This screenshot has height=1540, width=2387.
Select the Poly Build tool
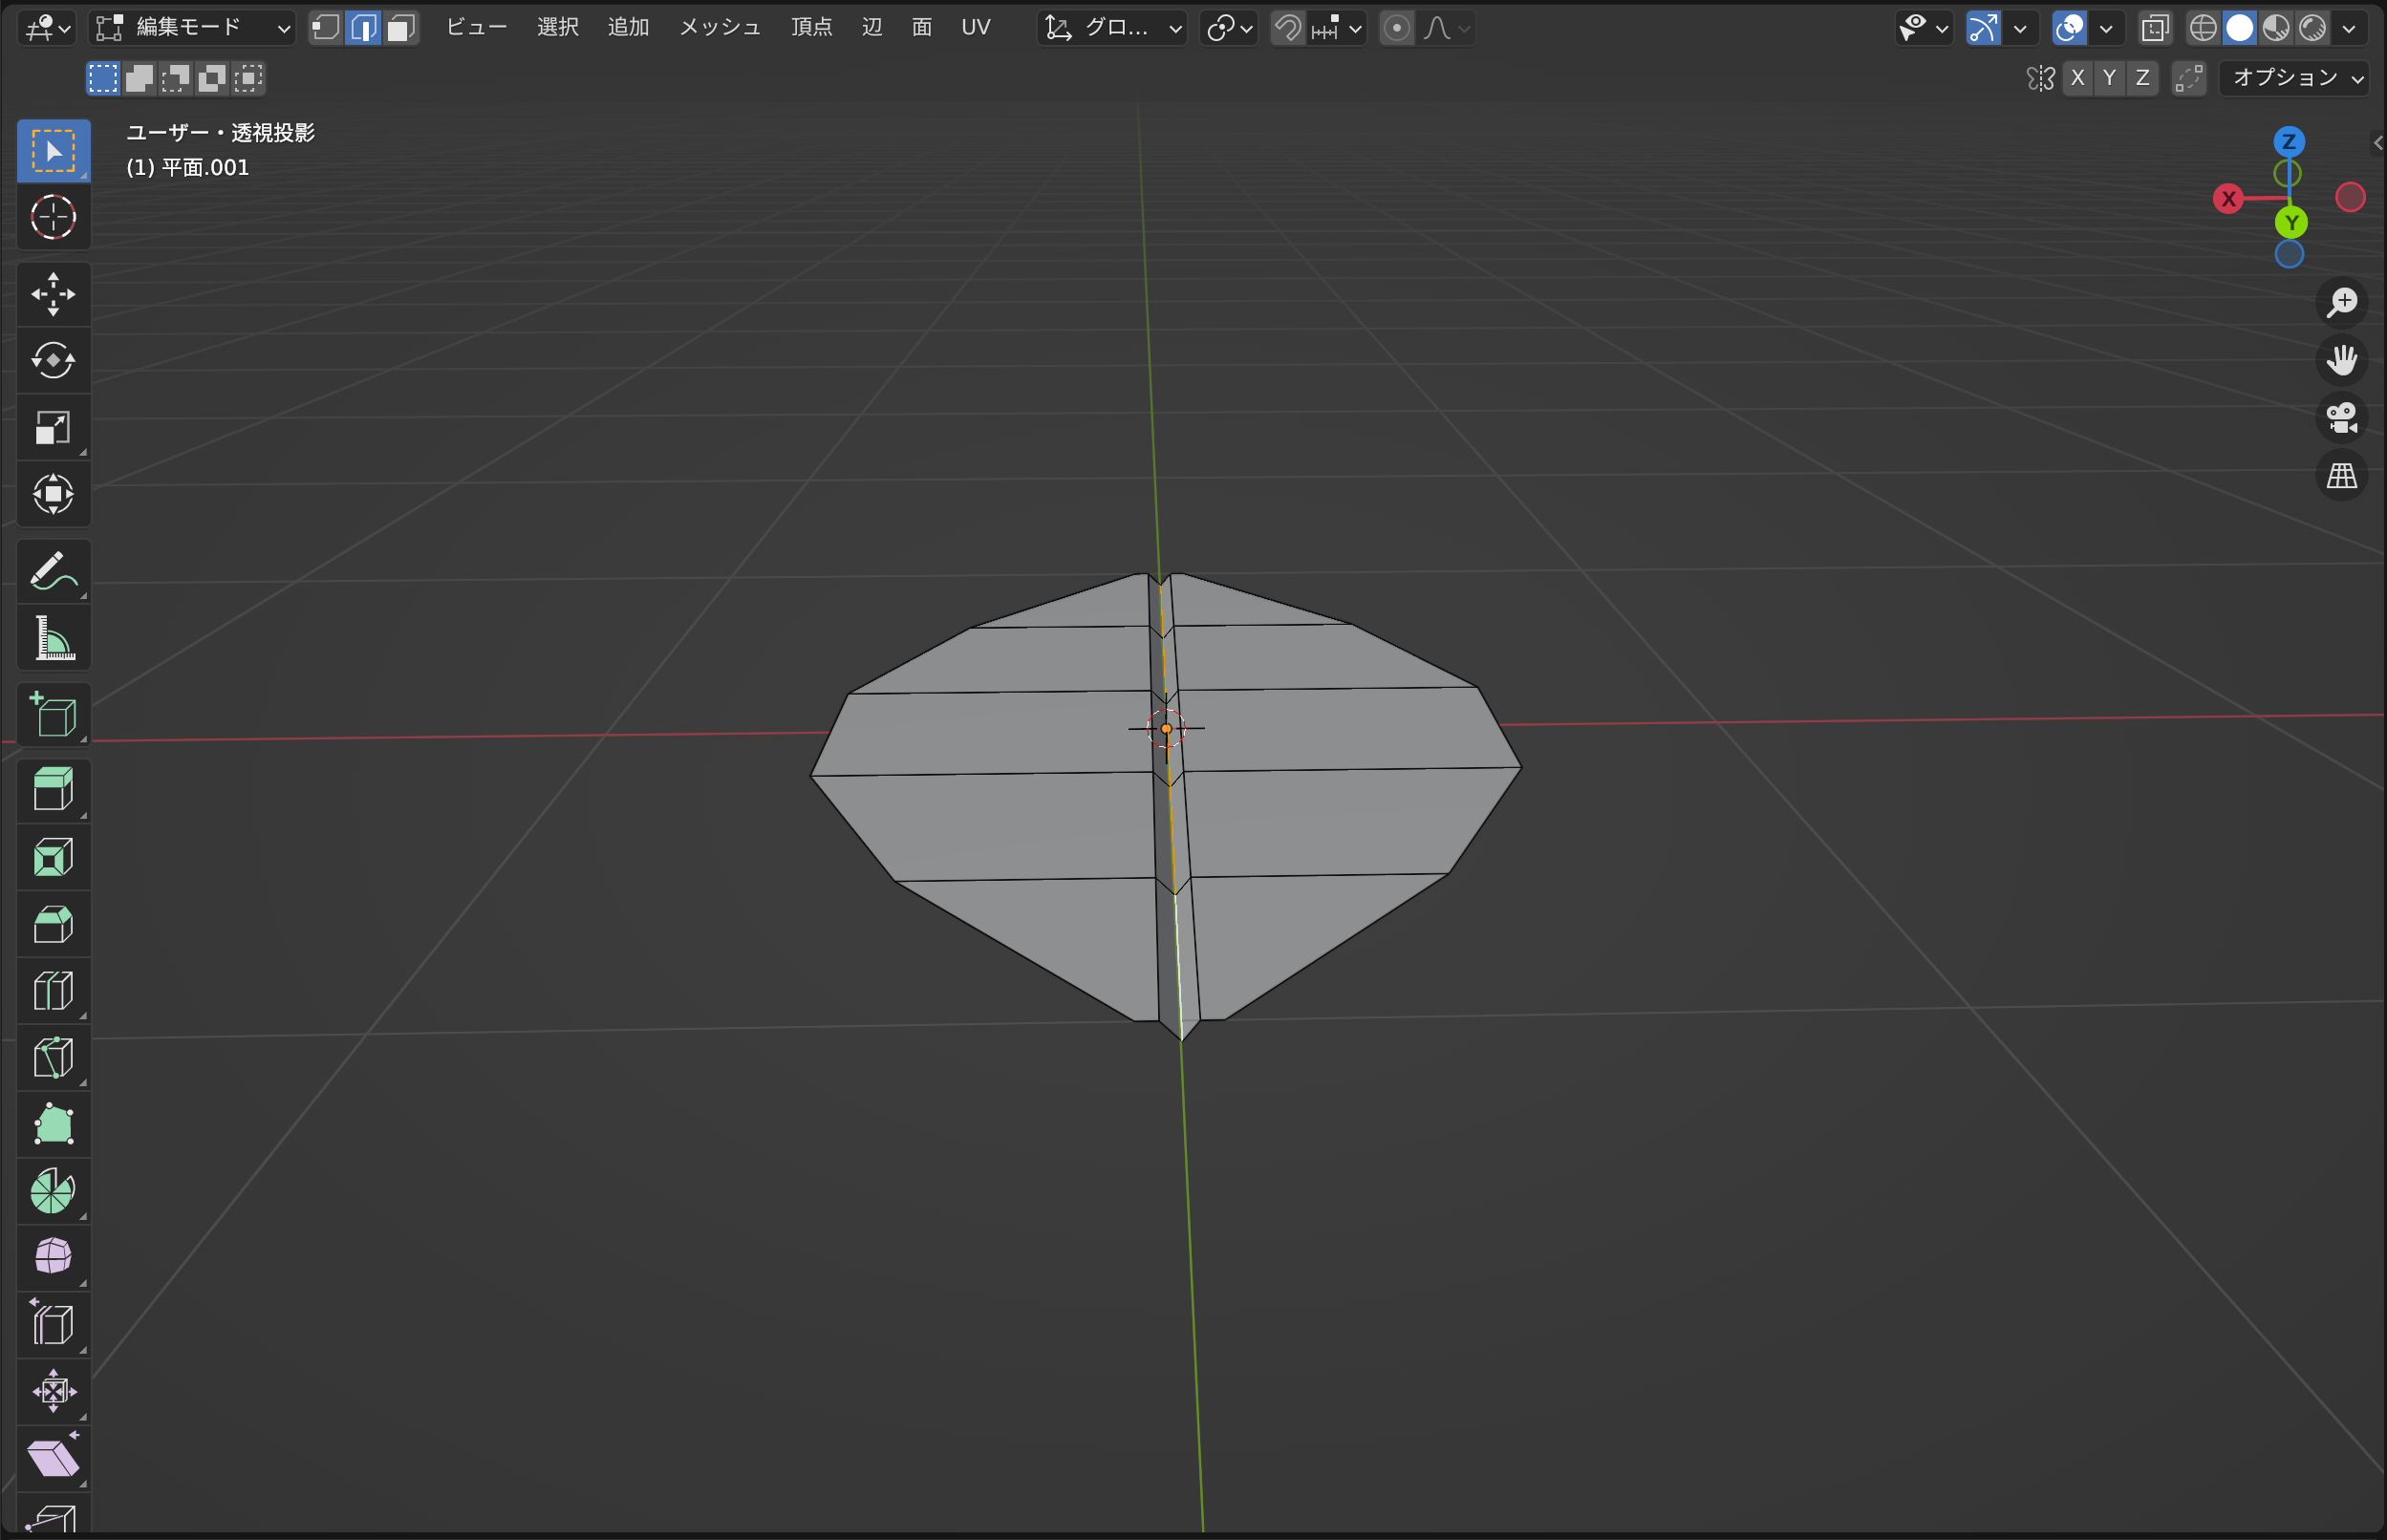pyautogui.click(x=53, y=1125)
